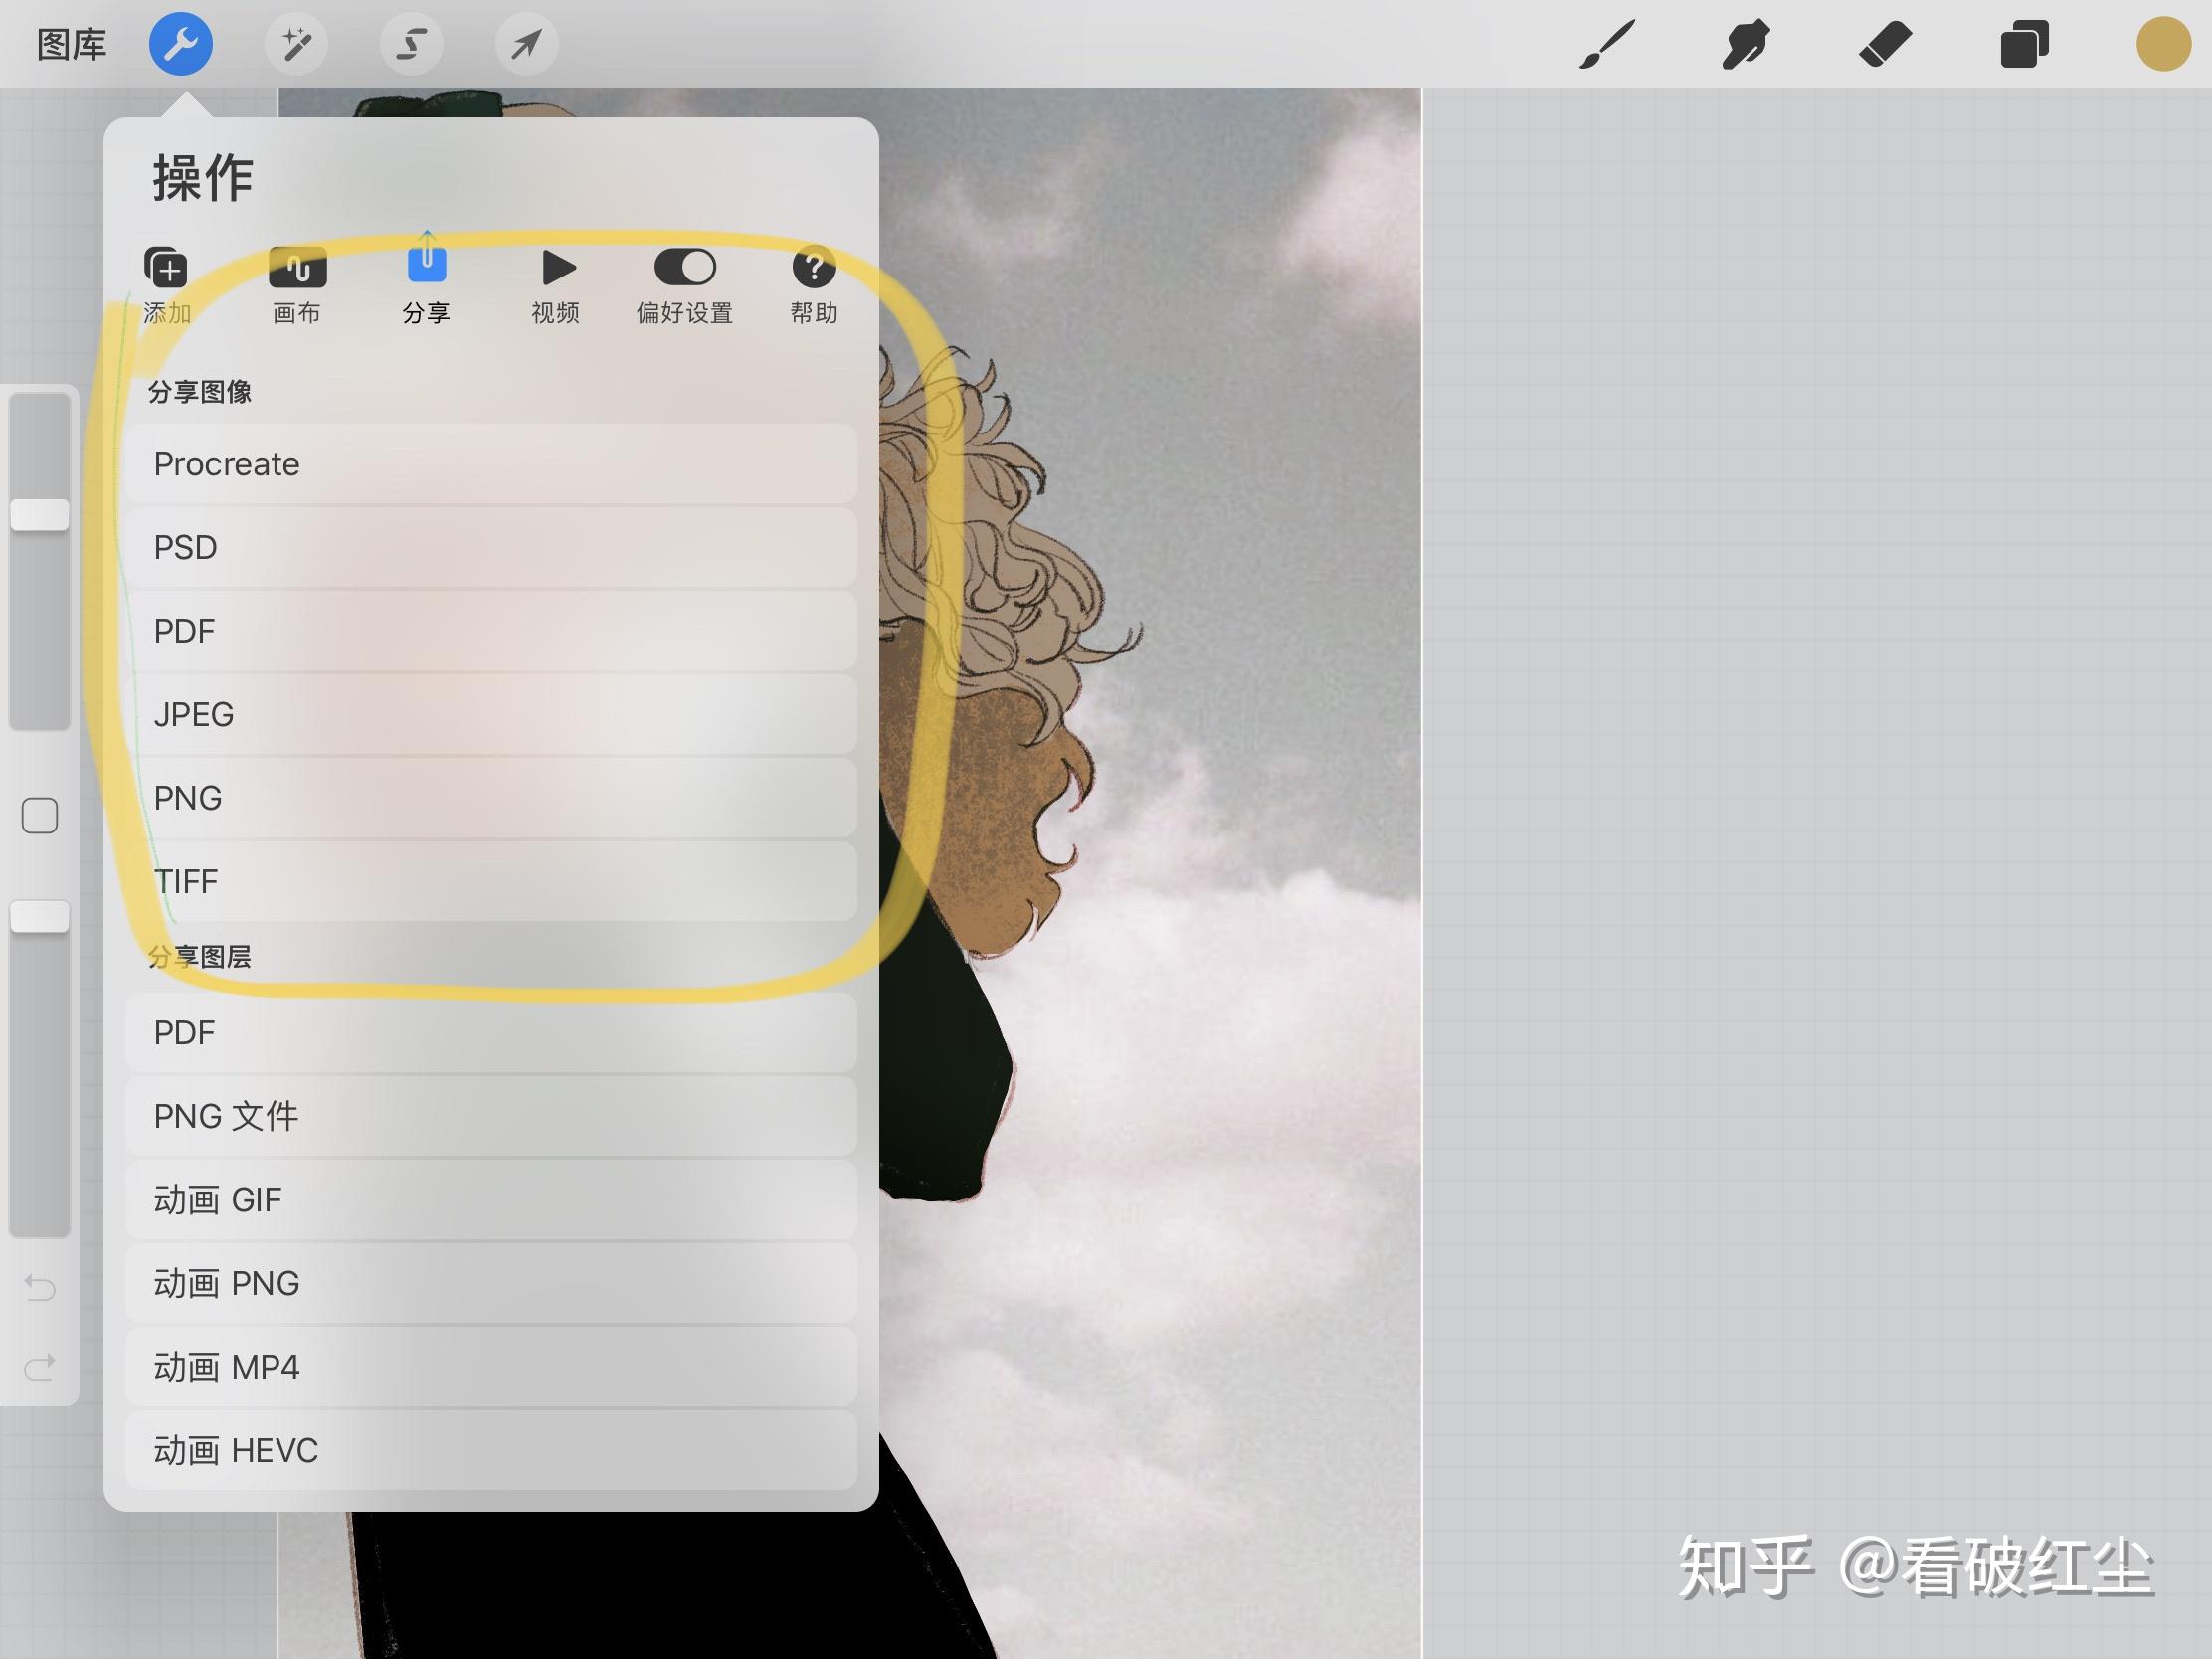
Task: Tap the undo arrow
Action: pos(40,1289)
